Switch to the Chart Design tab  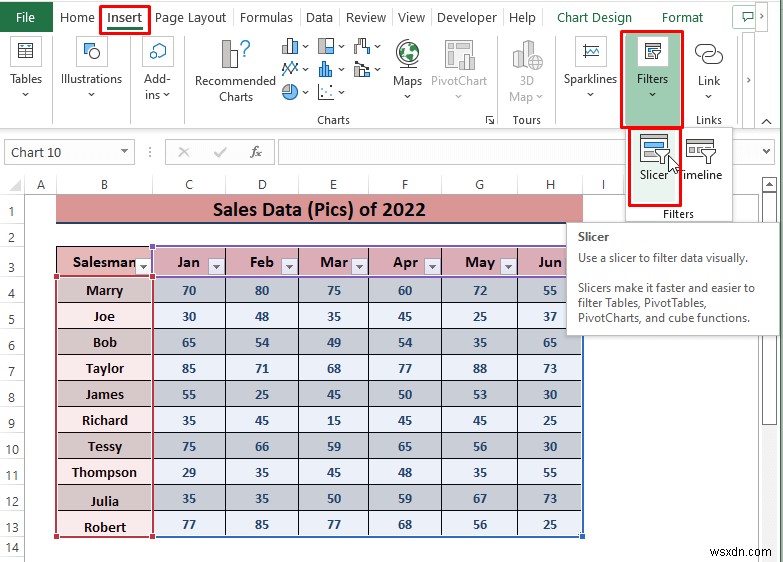594,17
